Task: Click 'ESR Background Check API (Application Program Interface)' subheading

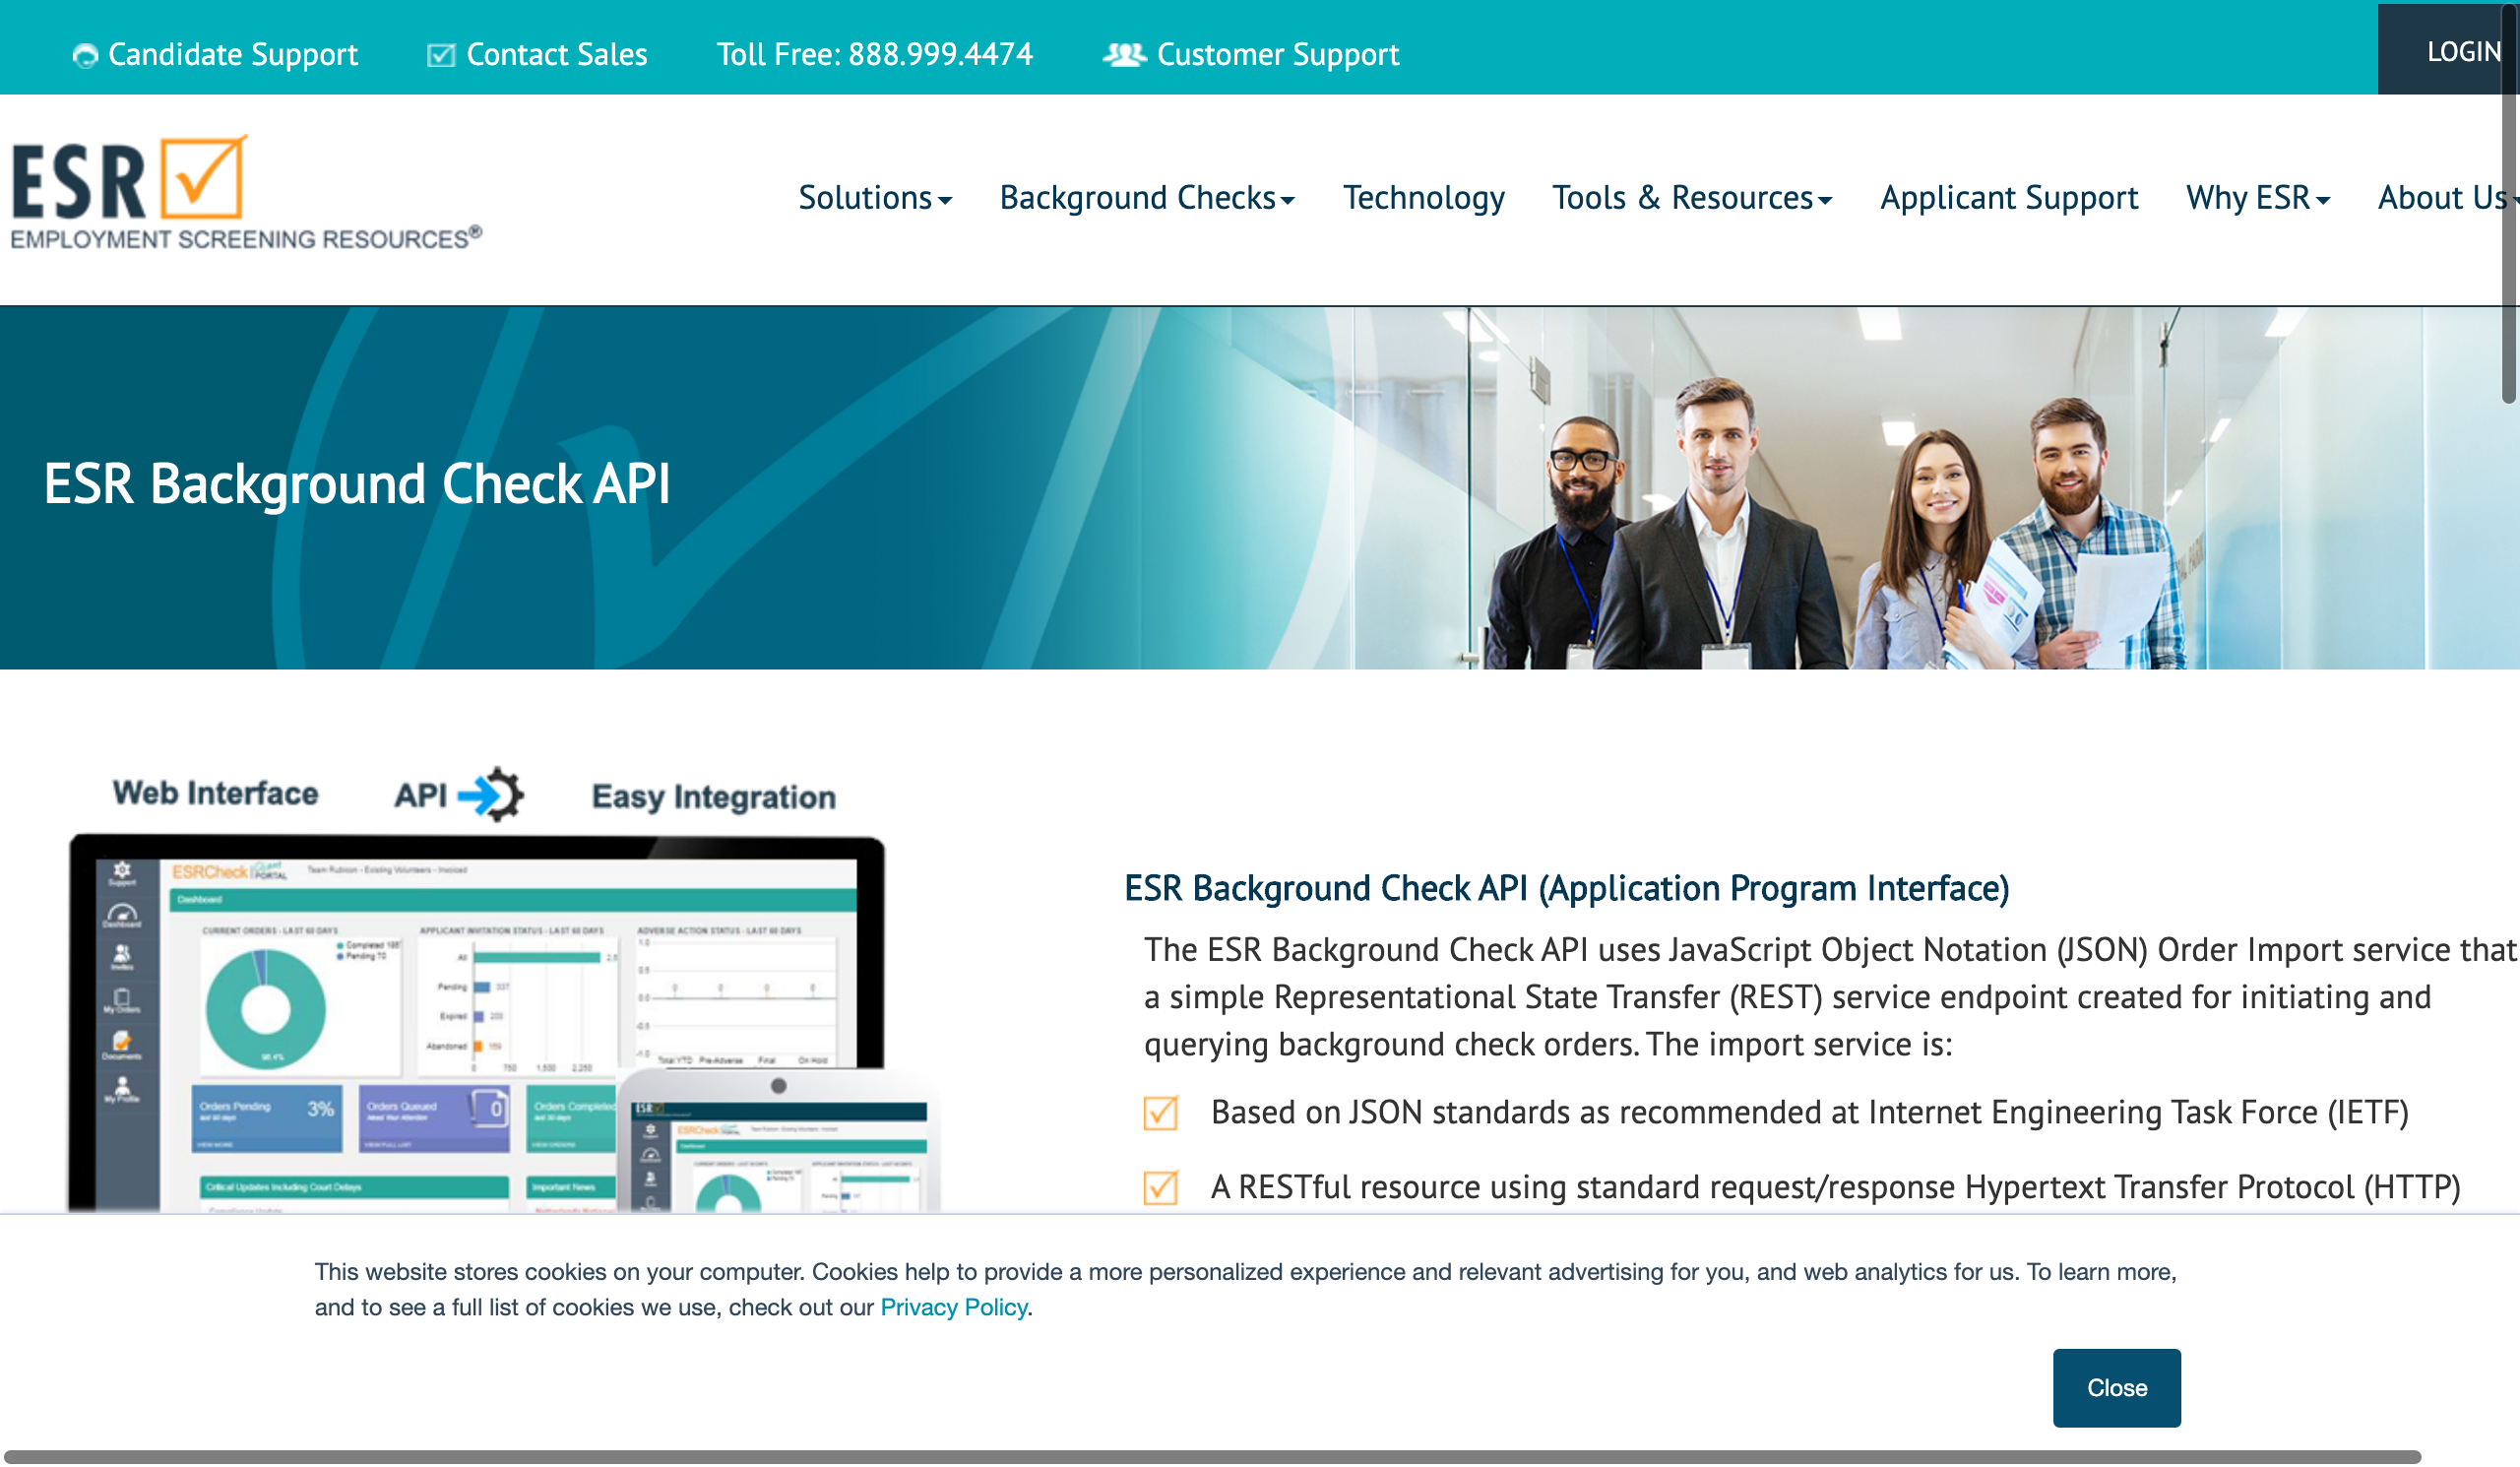Action: [x=1567, y=889]
